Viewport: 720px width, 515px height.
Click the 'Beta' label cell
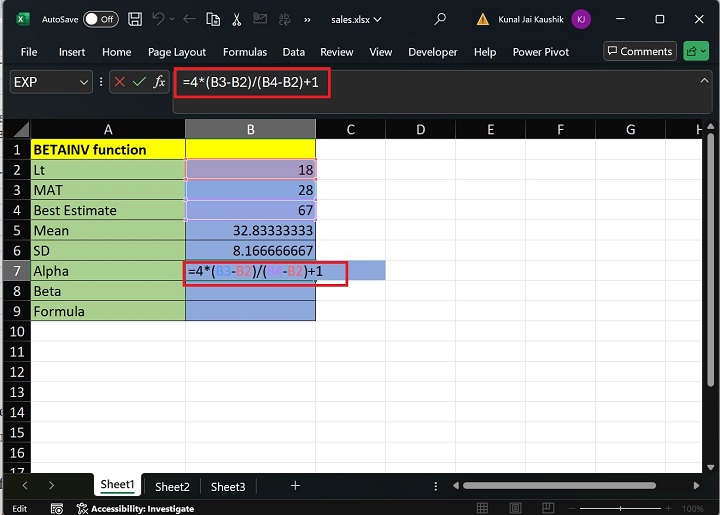coord(108,291)
